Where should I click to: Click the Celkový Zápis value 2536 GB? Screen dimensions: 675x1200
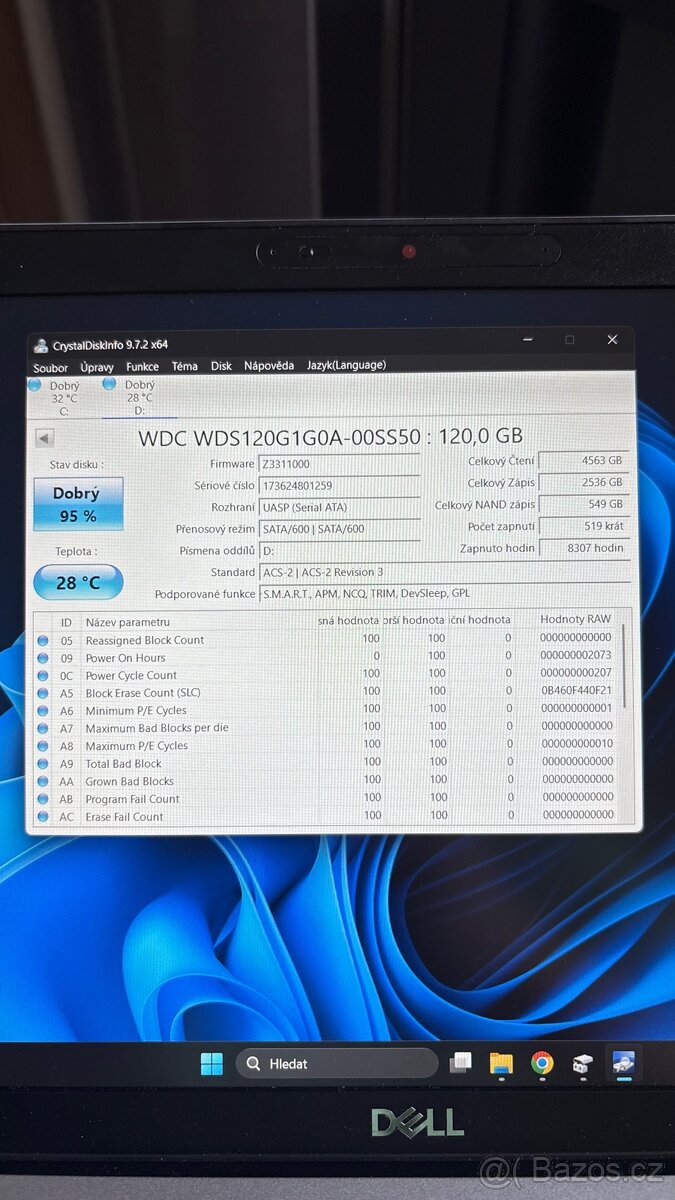[584, 483]
